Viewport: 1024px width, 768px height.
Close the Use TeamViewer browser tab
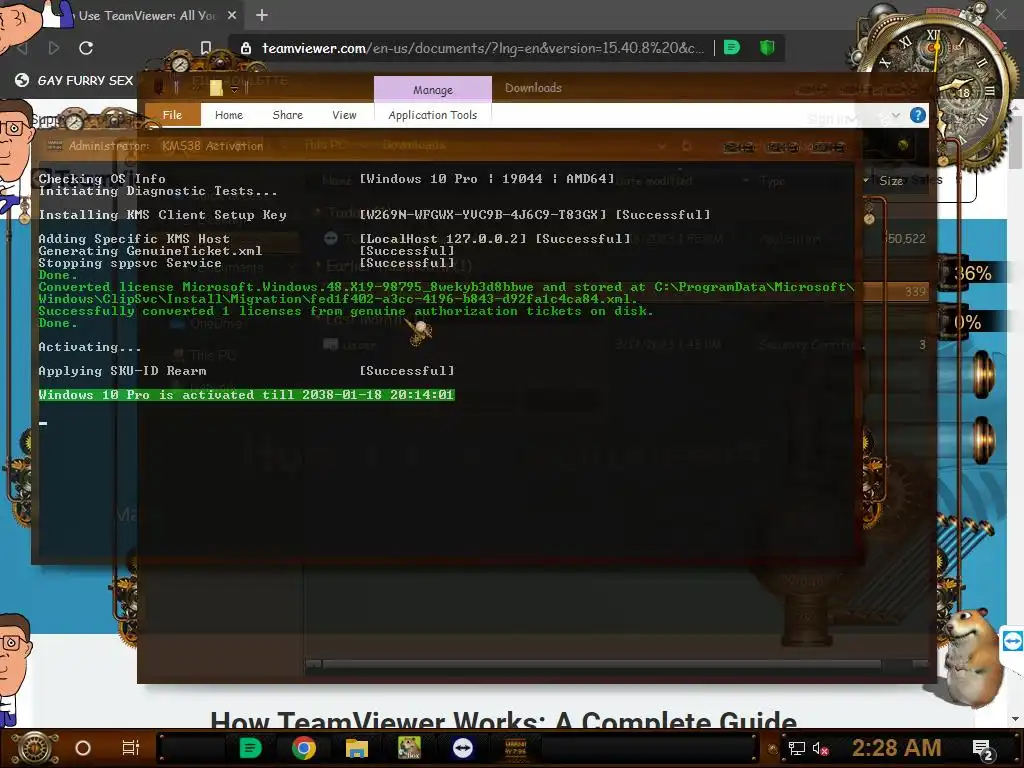(x=232, y=15)
